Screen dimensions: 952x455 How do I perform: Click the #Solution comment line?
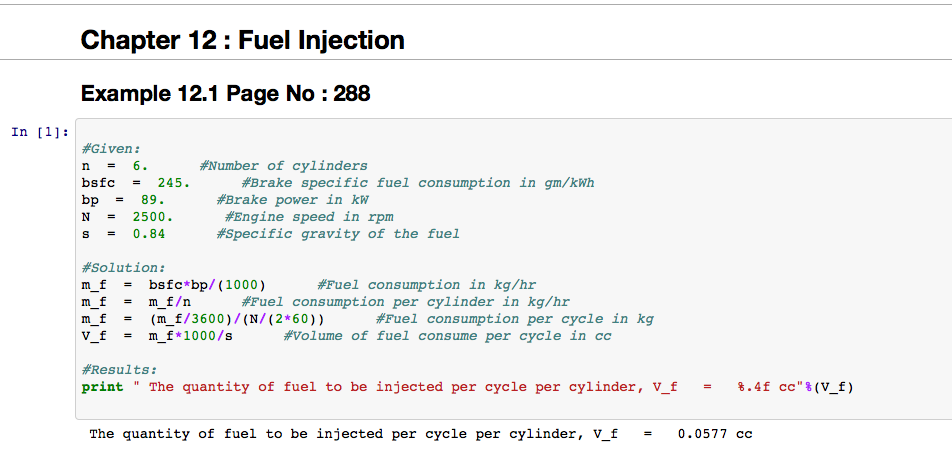pos(123,268)
